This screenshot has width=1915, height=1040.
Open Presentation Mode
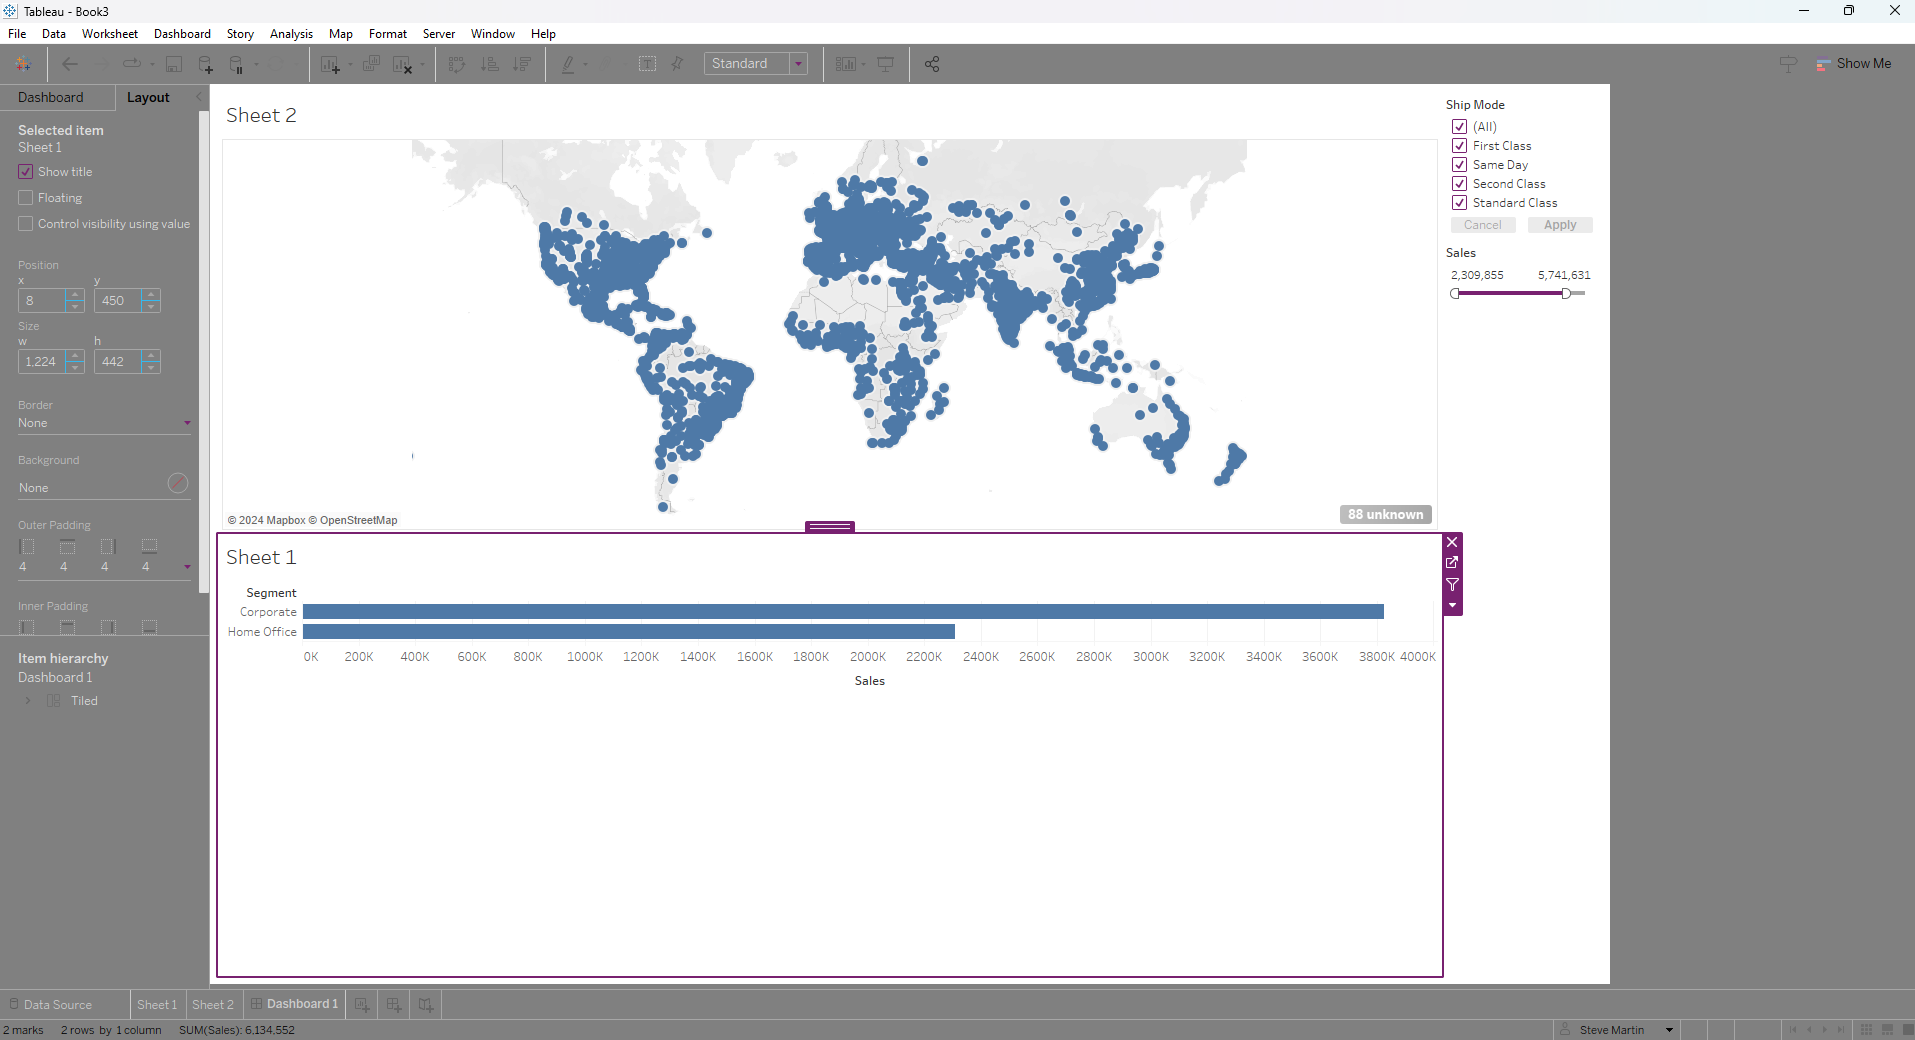pos(887,63)
